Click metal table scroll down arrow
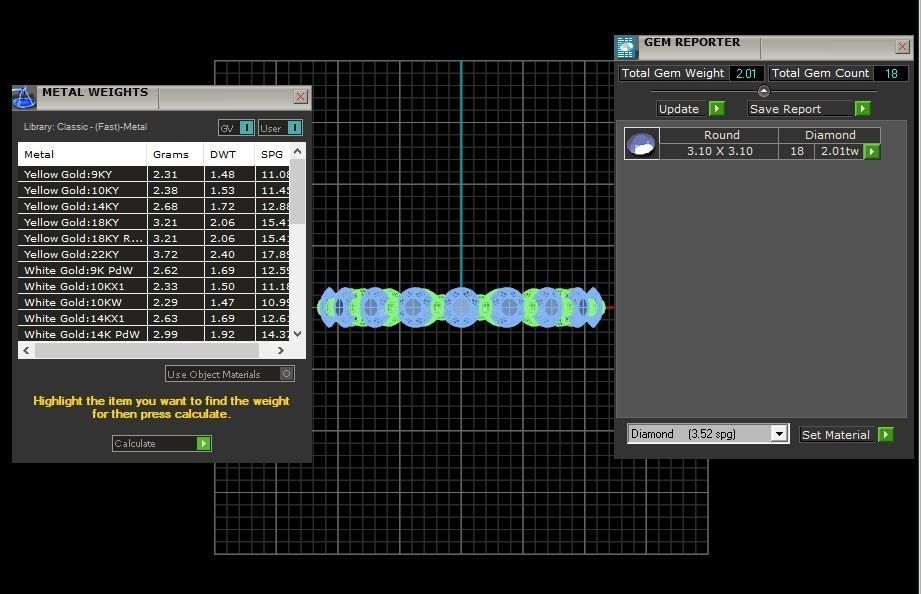 tap(298, 333)
